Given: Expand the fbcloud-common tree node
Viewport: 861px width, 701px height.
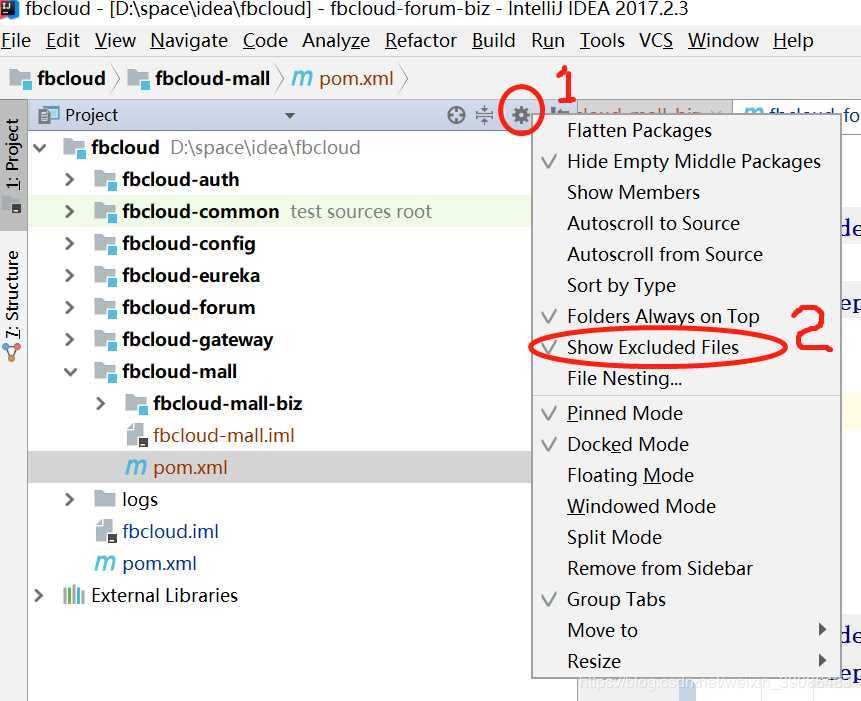Looking at the screenshot, I should 69,211.
